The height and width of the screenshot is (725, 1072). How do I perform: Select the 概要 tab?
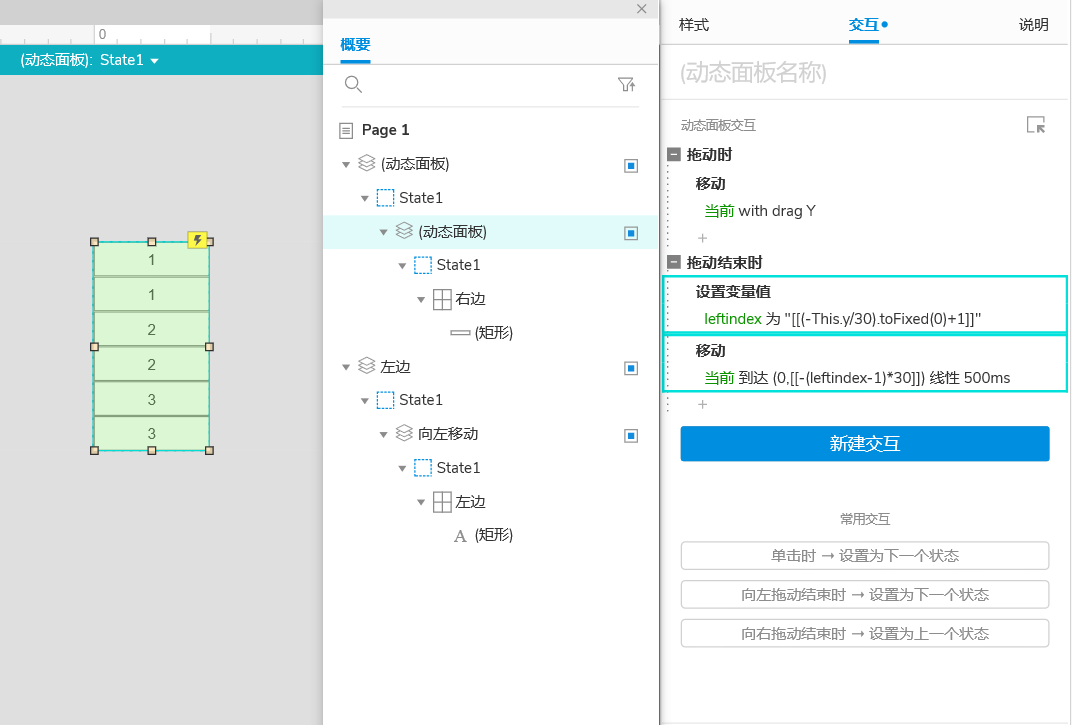356,45
